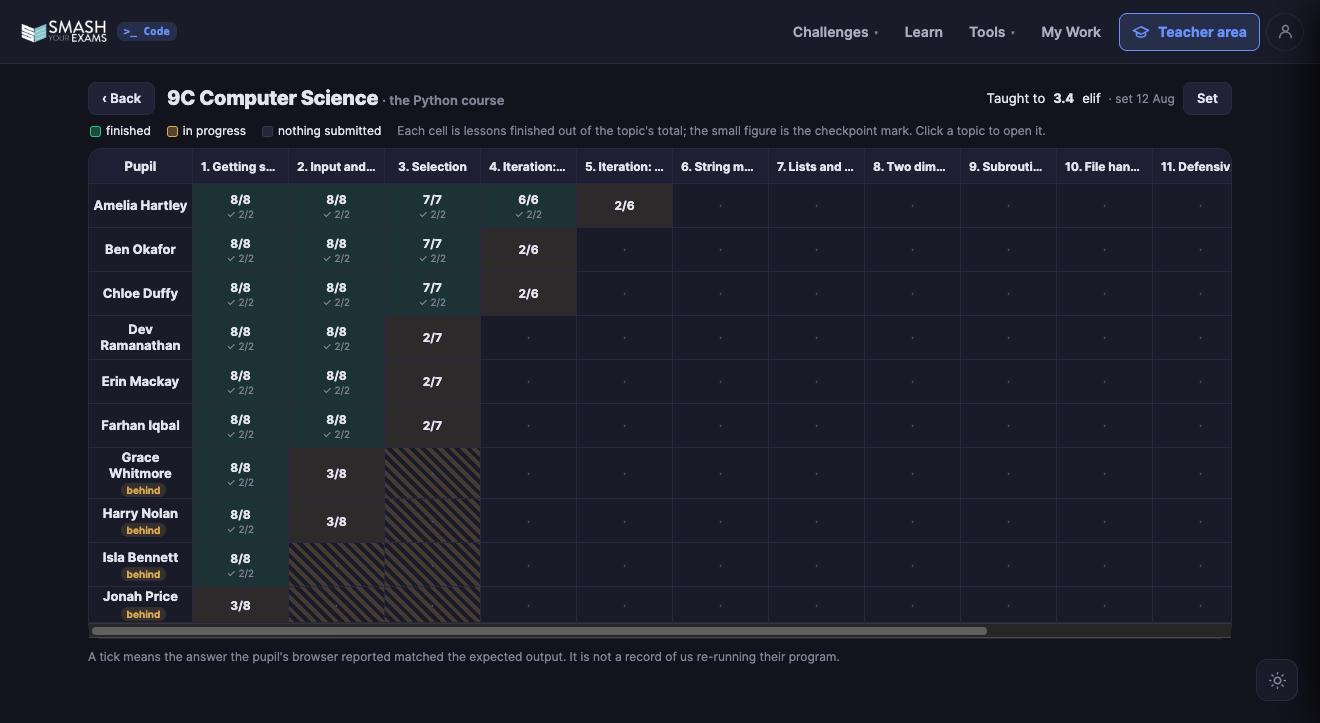Expand the Challenges menu

(835, 32)
